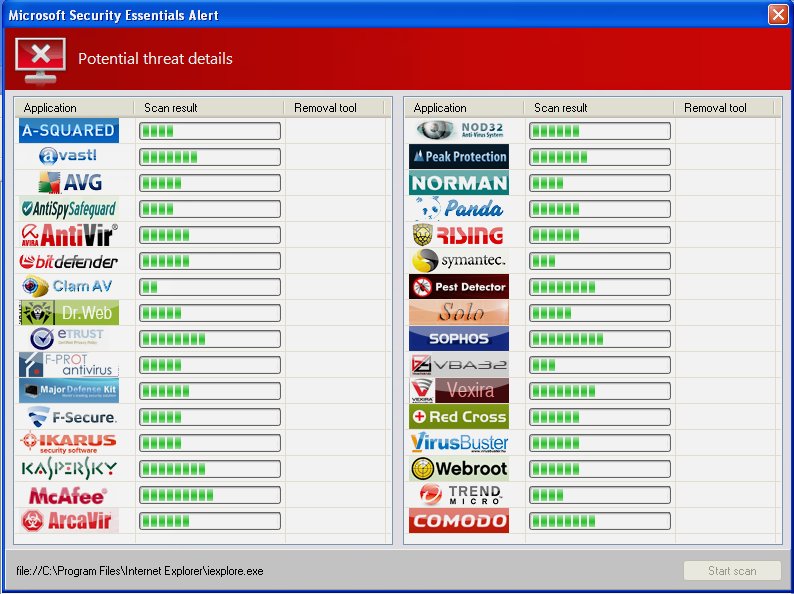The image size is (794, 594).
Task: Click right list Removal tool column header
Action: [724, 108]
